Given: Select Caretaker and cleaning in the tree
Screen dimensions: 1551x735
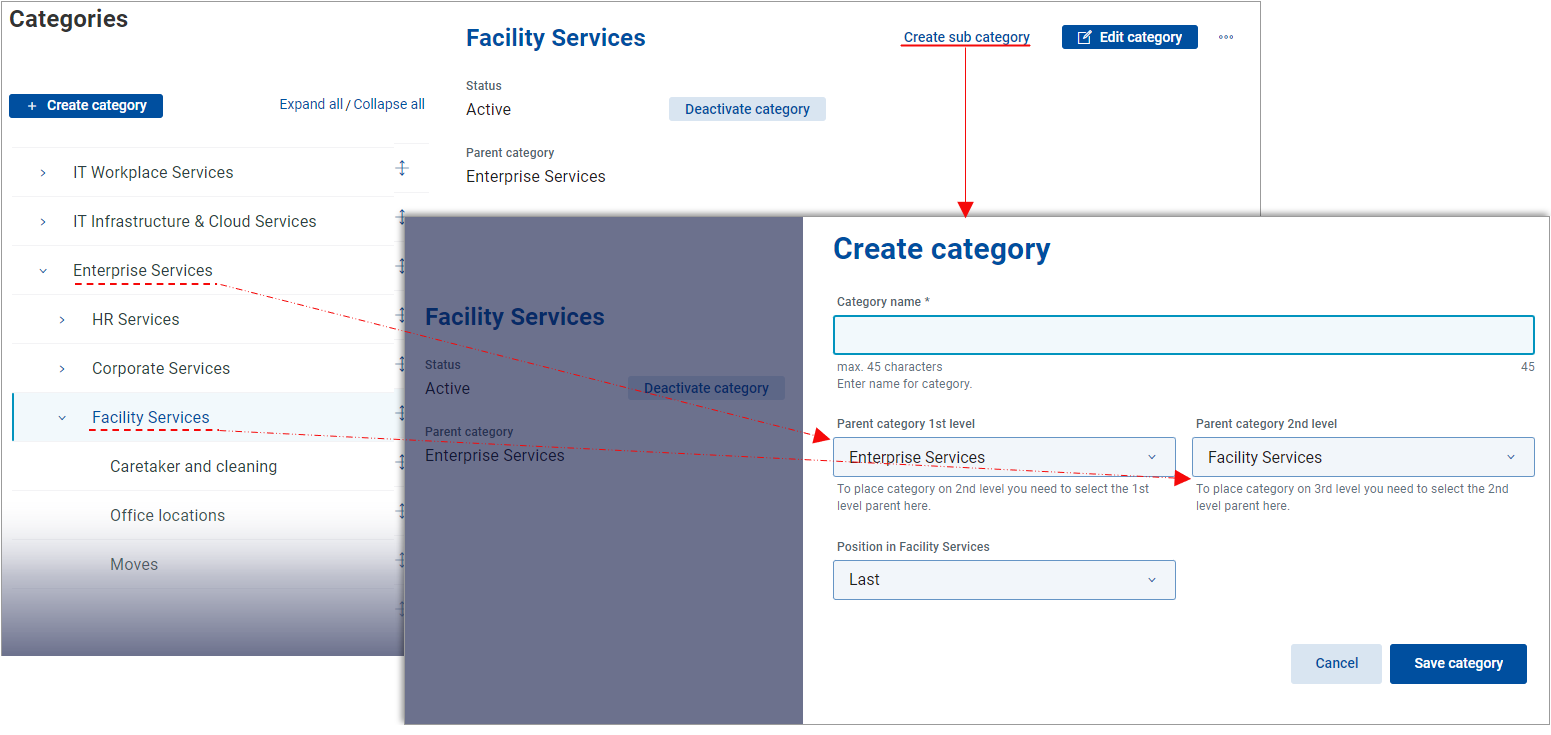Looking at the screenshot, I should pyautogui.click(x=193, y=467).
